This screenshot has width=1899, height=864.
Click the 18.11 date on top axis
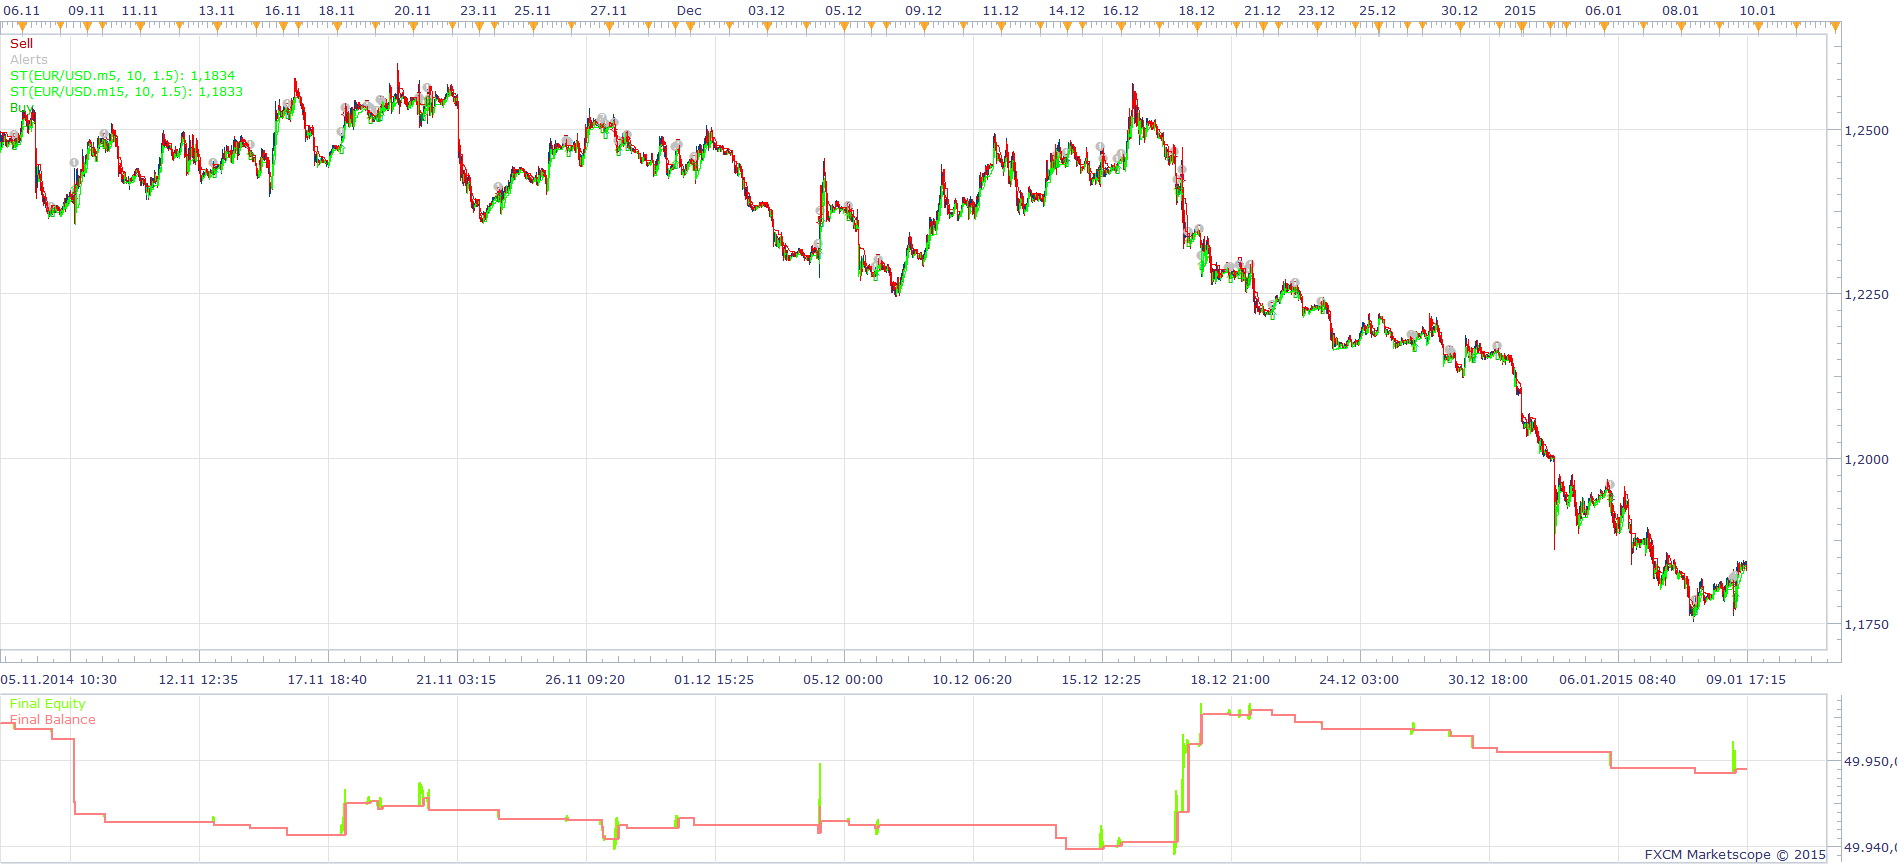(336, 11)
